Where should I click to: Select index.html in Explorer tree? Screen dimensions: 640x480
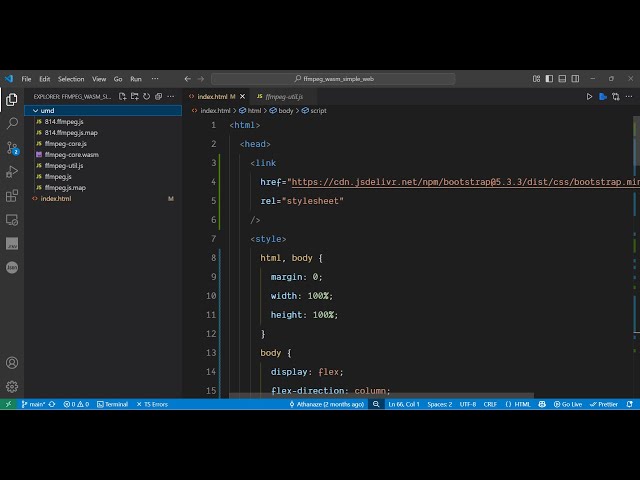click(x=103, y=199)
